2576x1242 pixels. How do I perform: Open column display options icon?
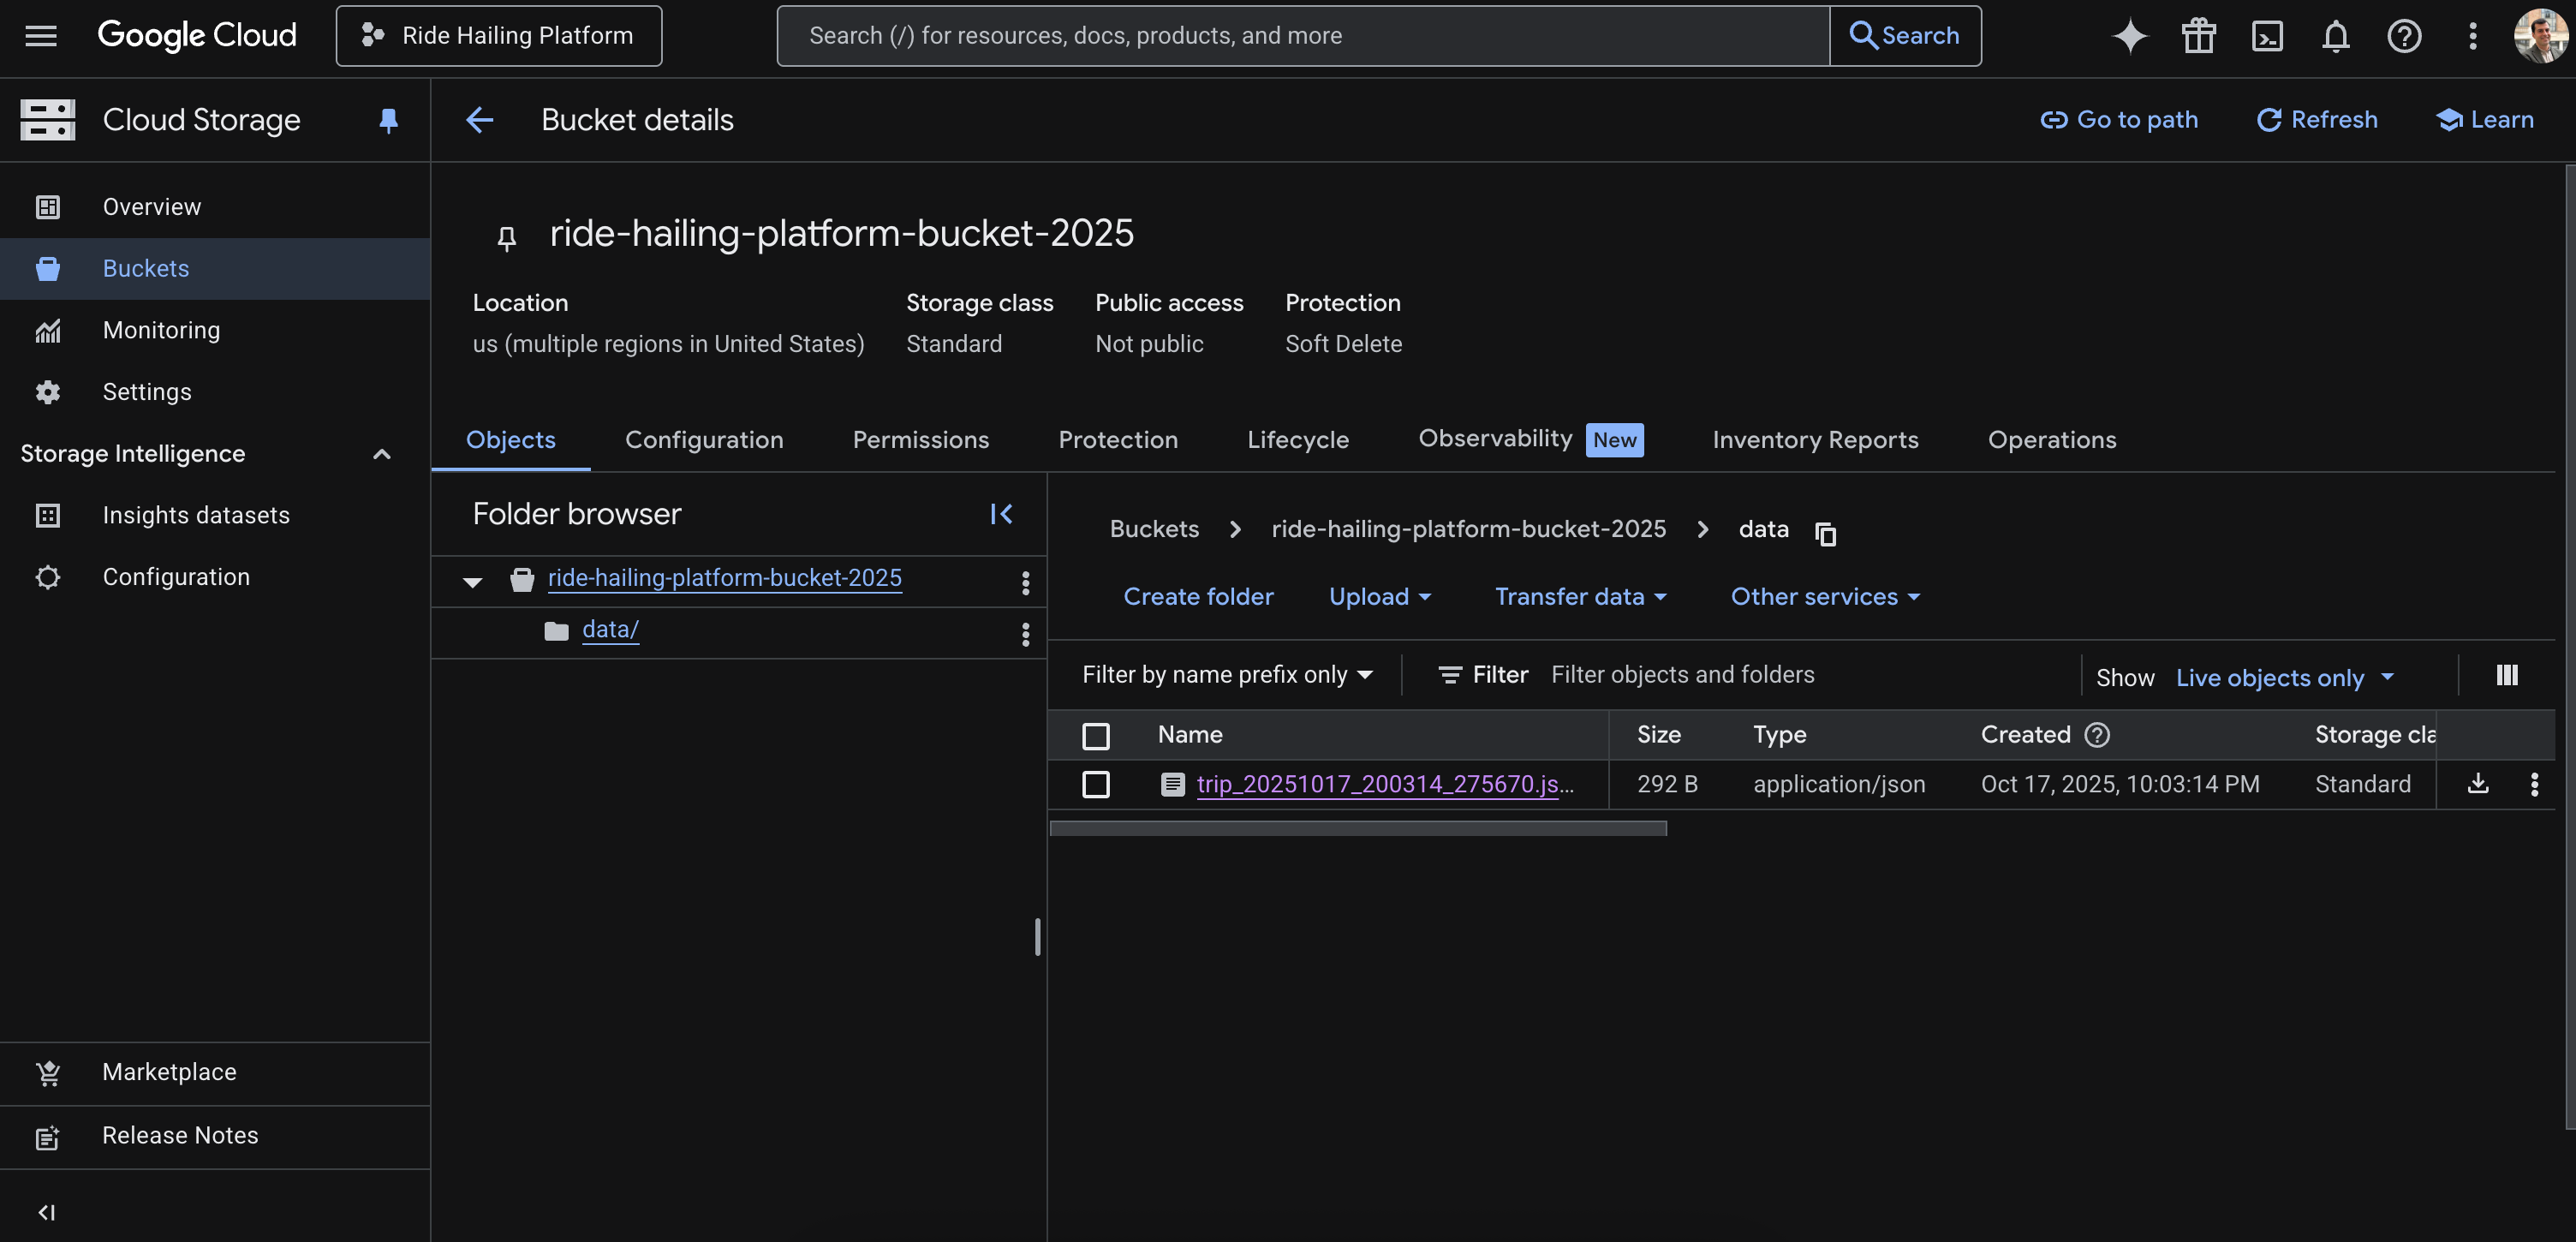[x=2506, y=675]
